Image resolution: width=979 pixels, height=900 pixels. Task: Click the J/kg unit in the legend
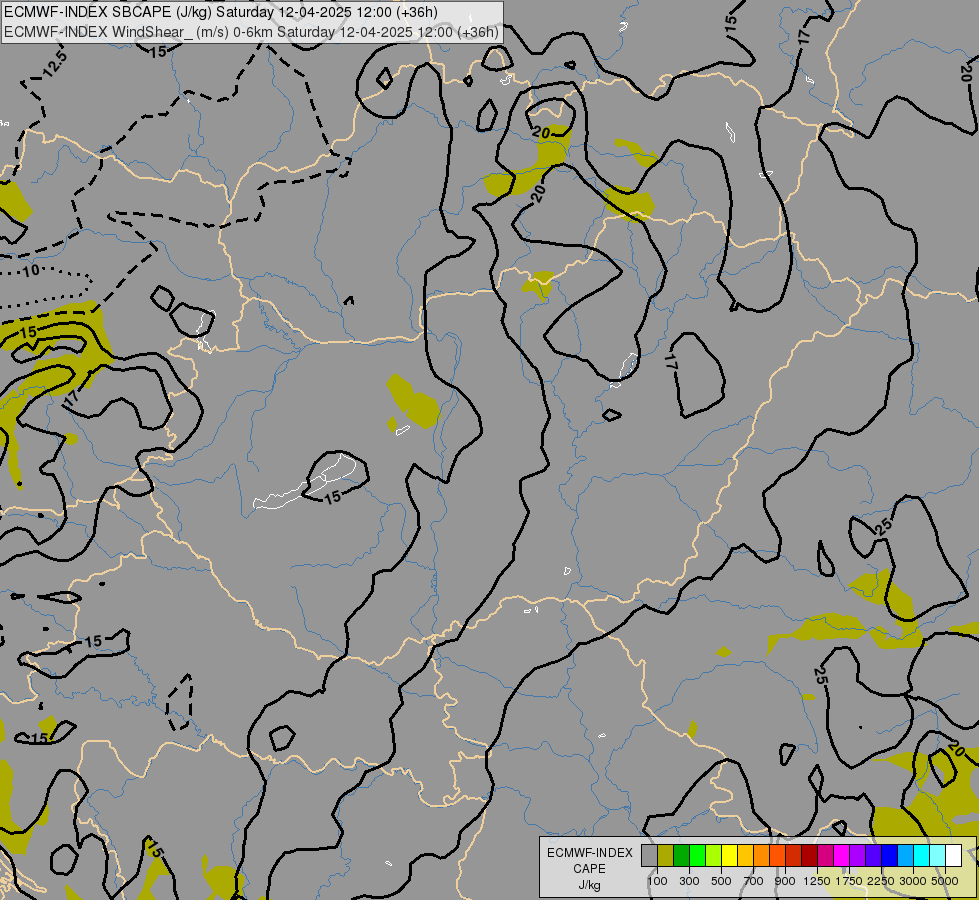(589, 885)
